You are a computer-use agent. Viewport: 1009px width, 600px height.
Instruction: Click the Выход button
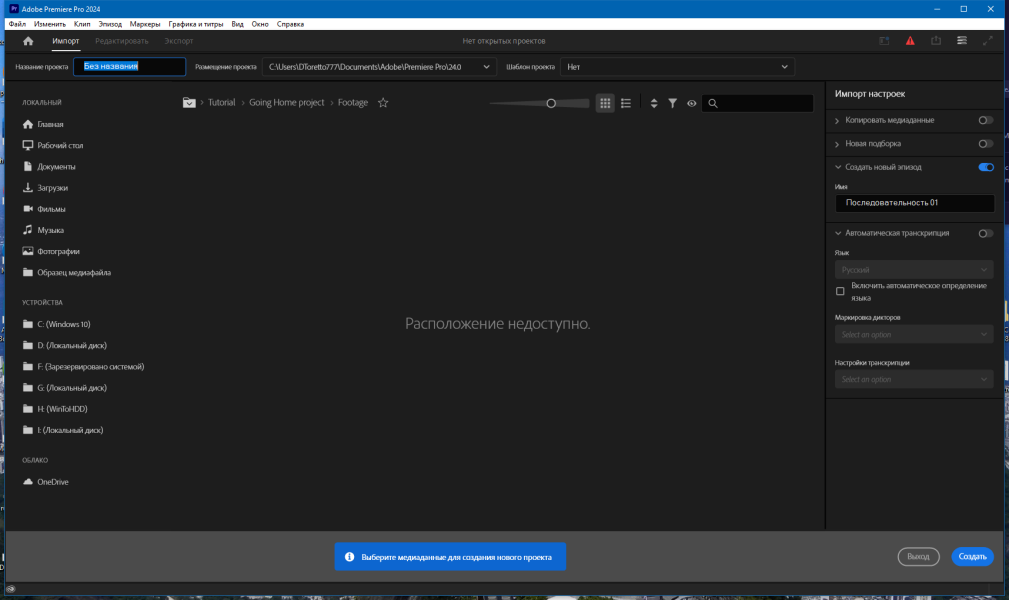(x=918, y=557)
